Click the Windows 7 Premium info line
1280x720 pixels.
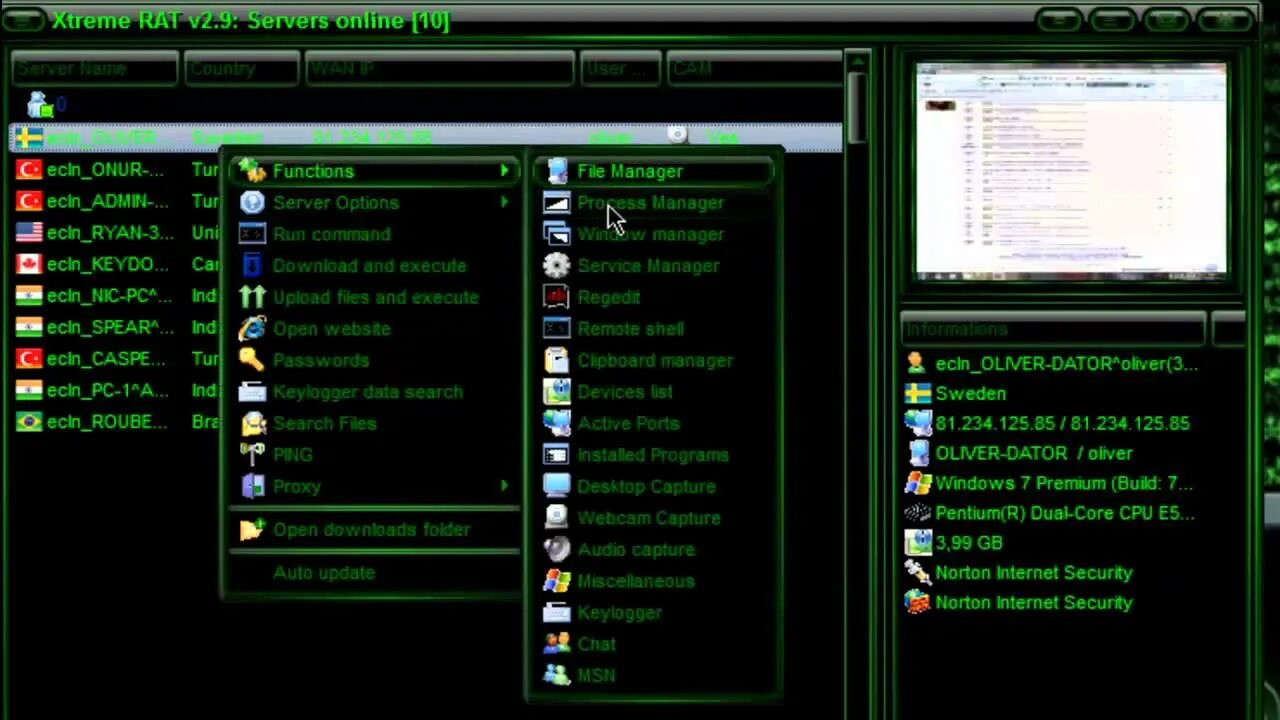[x=1048, y=483]
